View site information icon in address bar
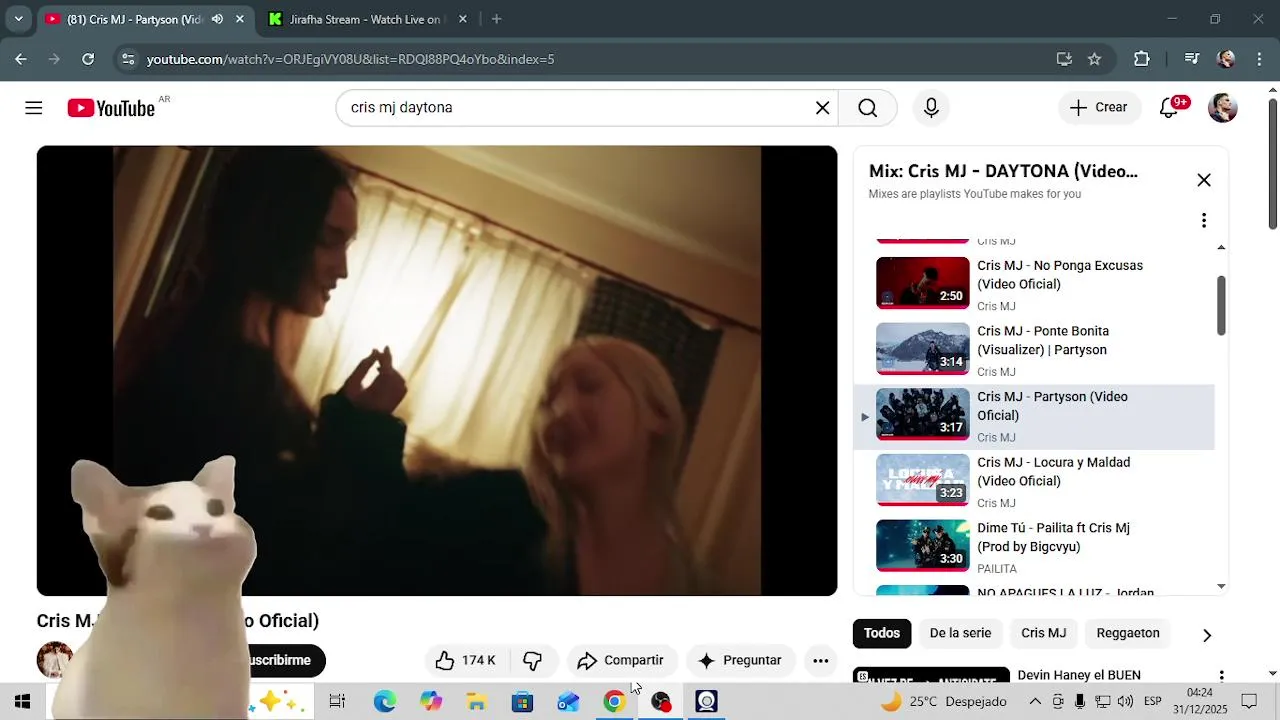The image size is (1280, 720). [x=127, y=59]
